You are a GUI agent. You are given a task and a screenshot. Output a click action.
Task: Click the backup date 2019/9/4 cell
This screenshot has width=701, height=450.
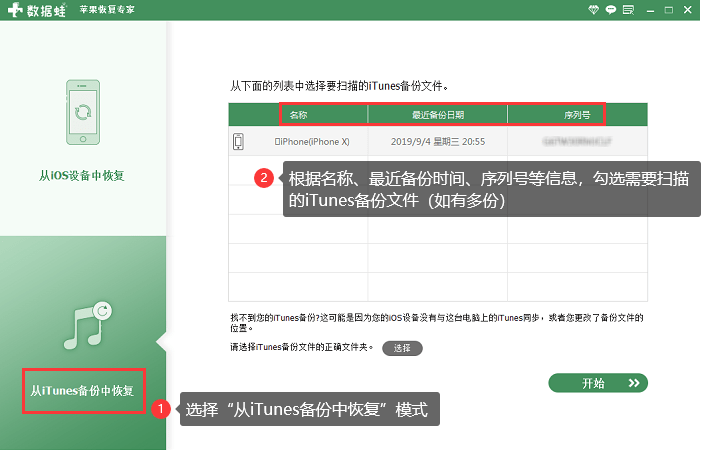pyautogui.click(x=438, y=142)
